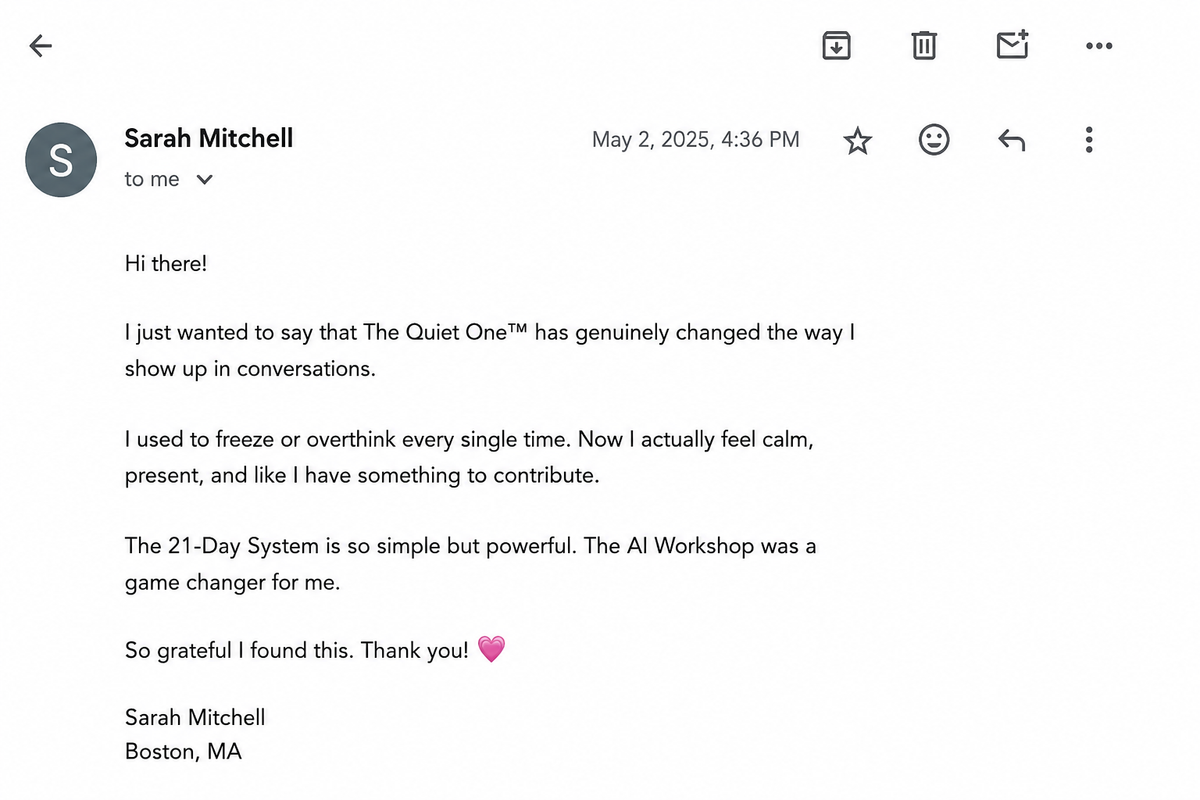Mark the message as unread
Screen dimensions: 1200x800
click(1012, 45)
